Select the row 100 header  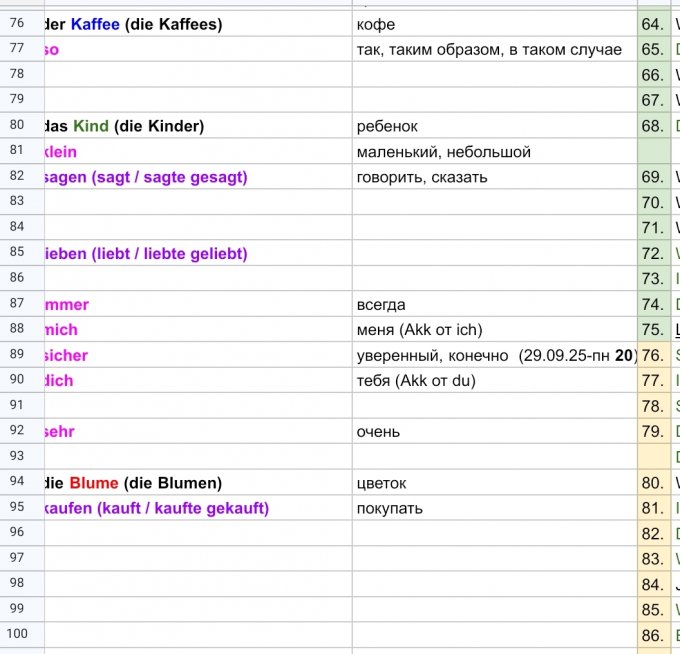[17, 633]
